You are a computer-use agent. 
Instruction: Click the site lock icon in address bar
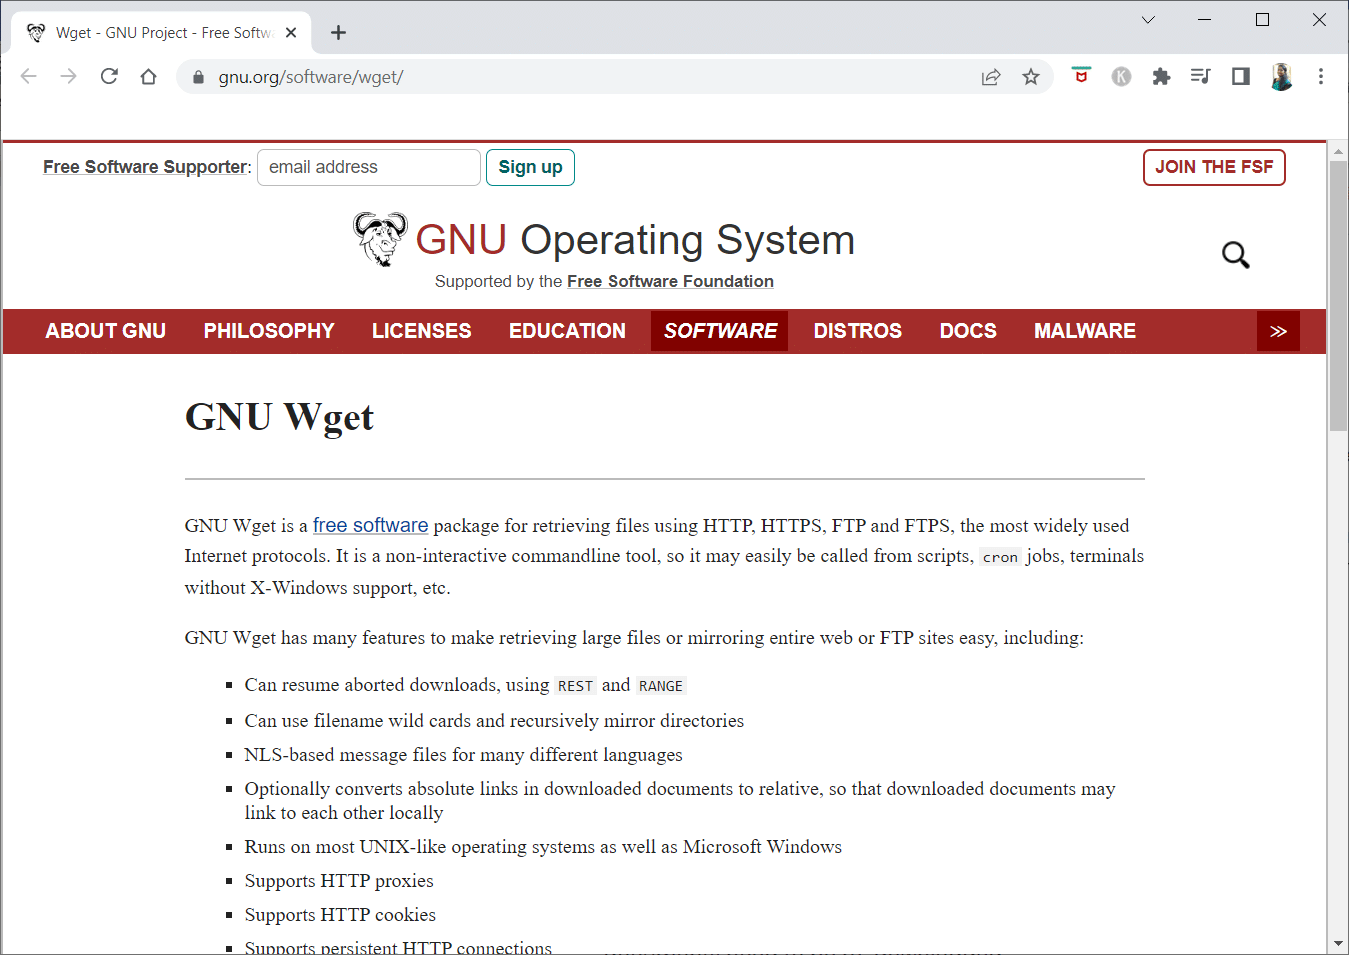point(198,77)
